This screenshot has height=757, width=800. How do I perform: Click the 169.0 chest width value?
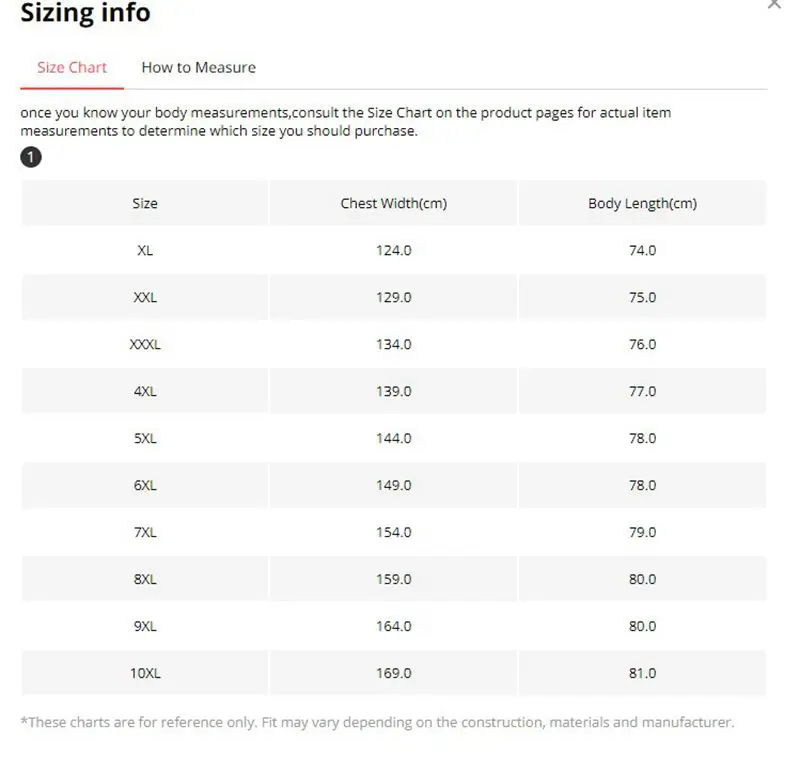(393, 673)
